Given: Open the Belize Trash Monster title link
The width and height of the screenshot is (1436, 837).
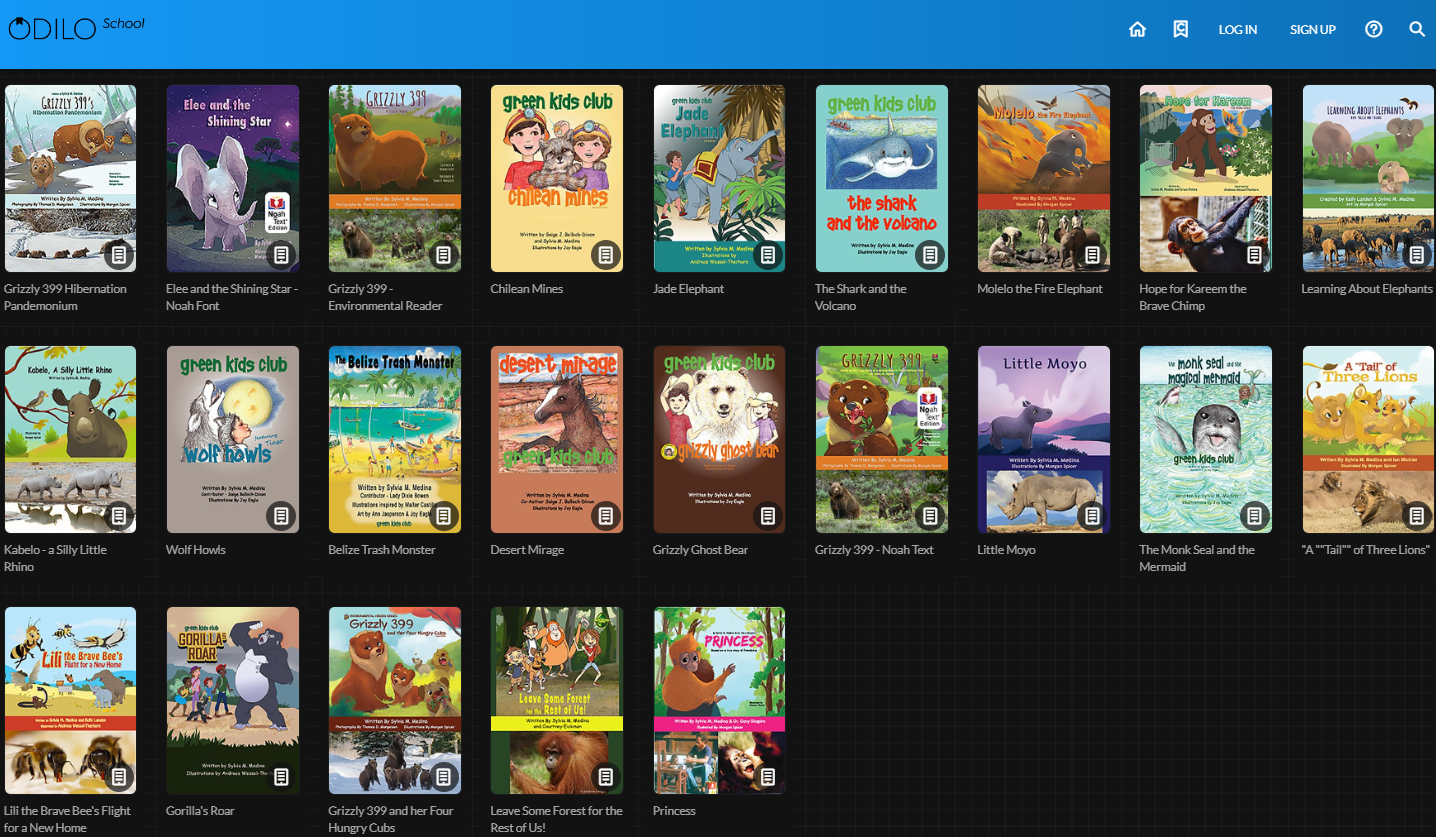Looking at the screenshot, I should (382, 550).
